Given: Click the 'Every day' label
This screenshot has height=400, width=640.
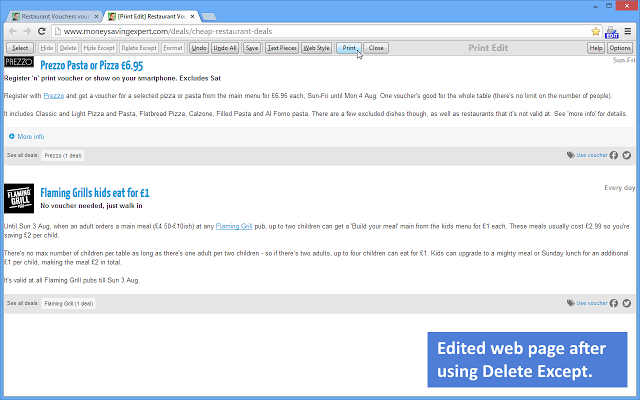Looking at the screenshot, I should pos(620,188).
